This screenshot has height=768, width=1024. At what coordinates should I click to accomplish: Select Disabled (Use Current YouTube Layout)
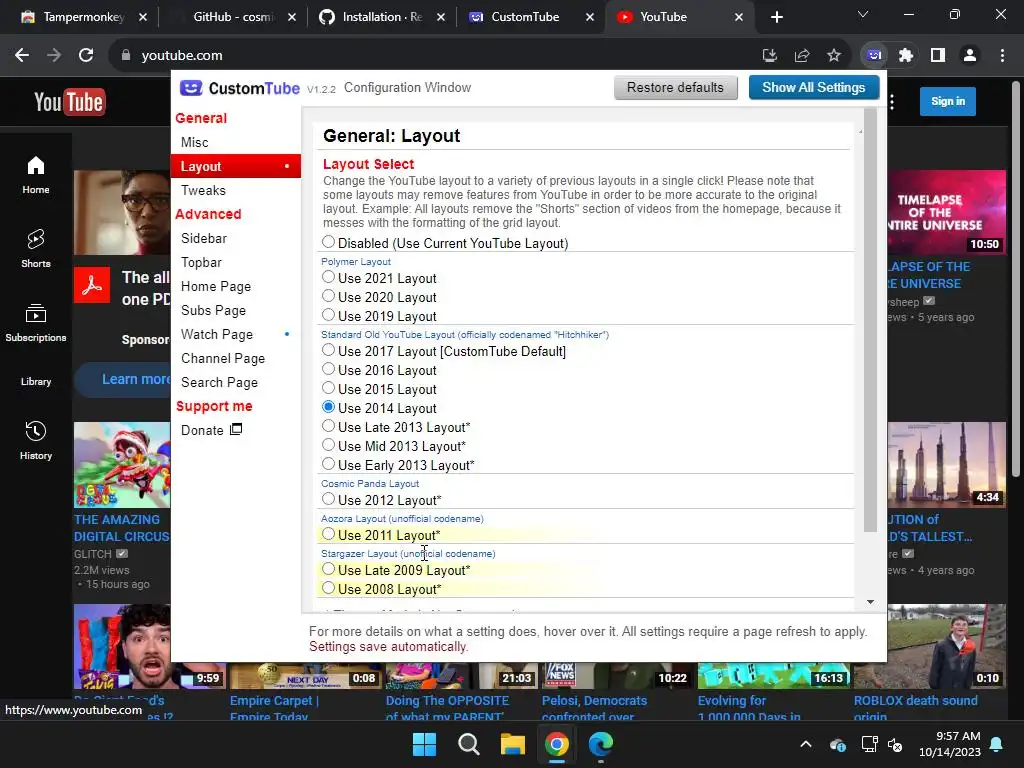coord(328,242)
